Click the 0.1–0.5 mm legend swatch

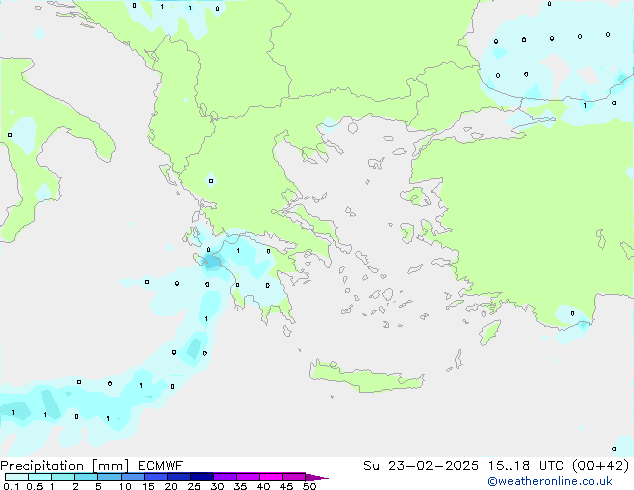tap(17, 477)
